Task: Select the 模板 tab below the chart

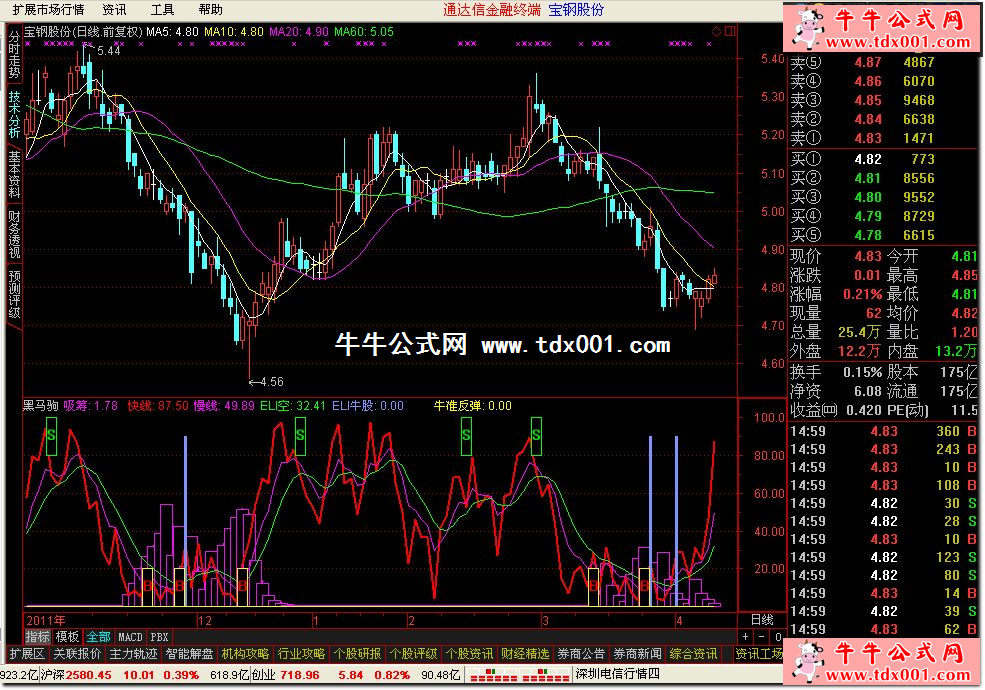Action: [67, 637]
